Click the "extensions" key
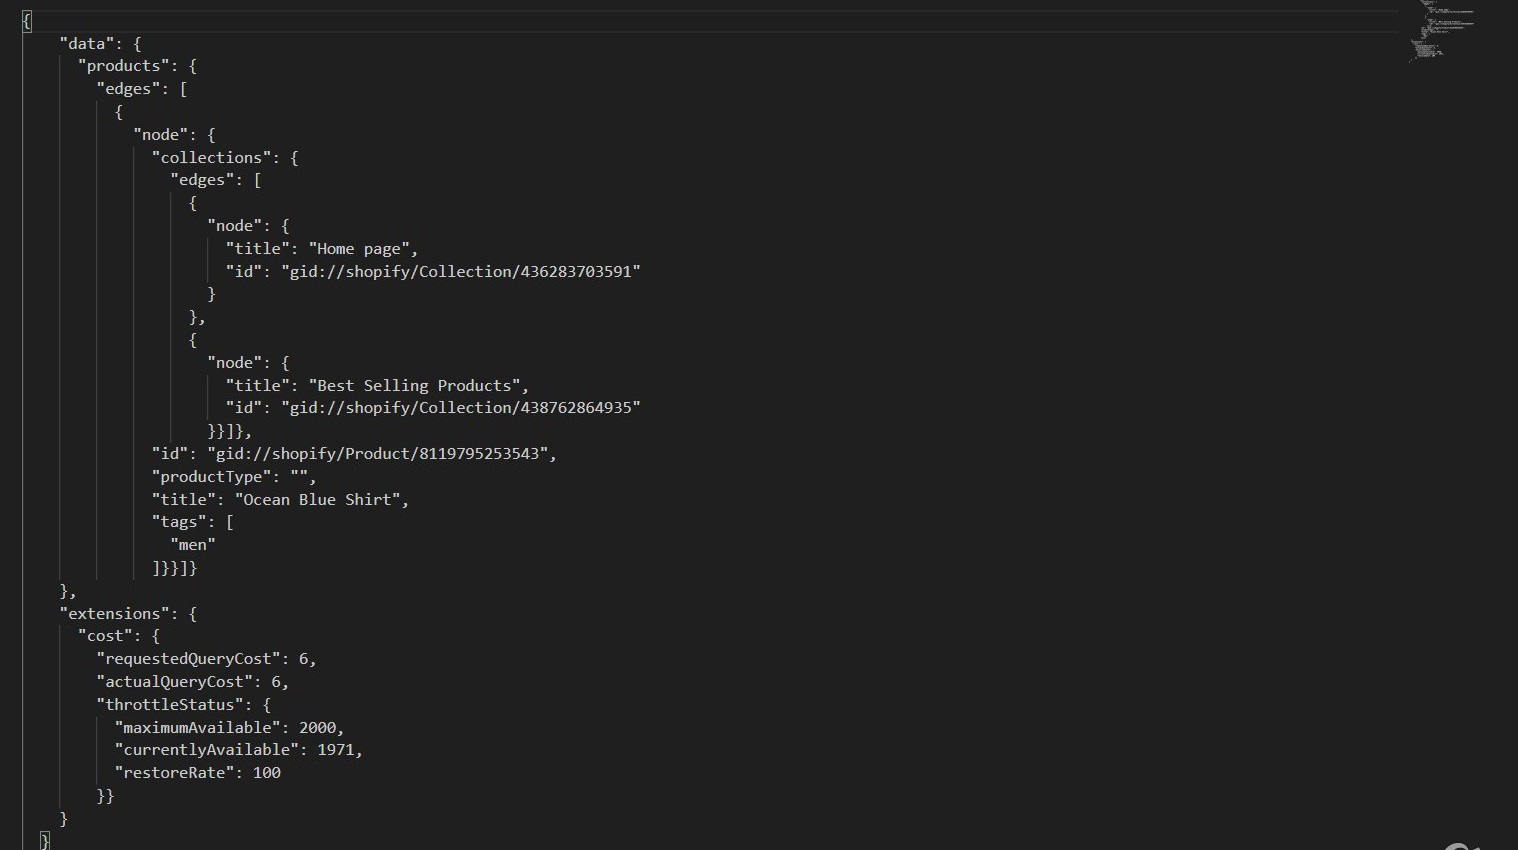This screenshot has width=1518, height=850. [114, 614]
